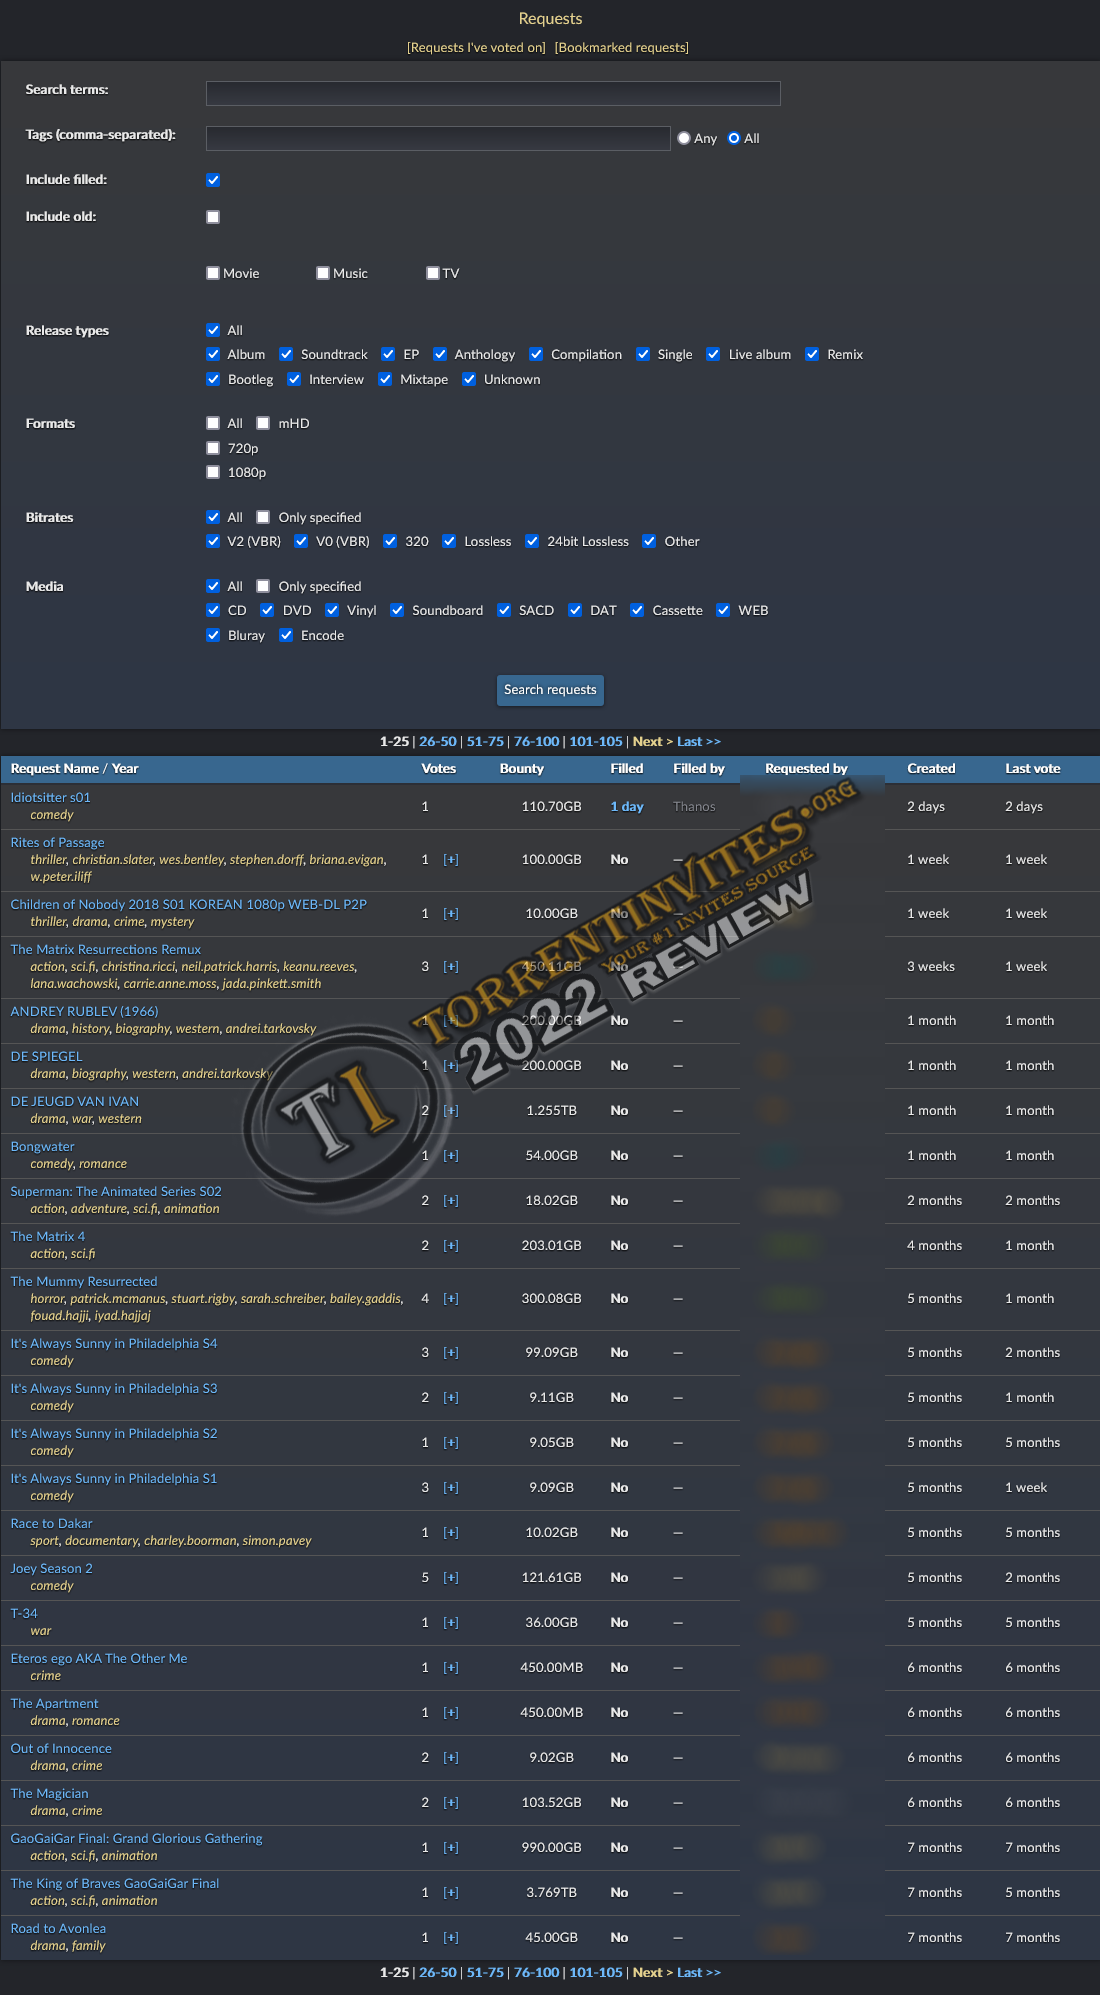This screenshot has width=1100, height=1995.
Task: Click the Search requests button
Action: pos(550,690)
